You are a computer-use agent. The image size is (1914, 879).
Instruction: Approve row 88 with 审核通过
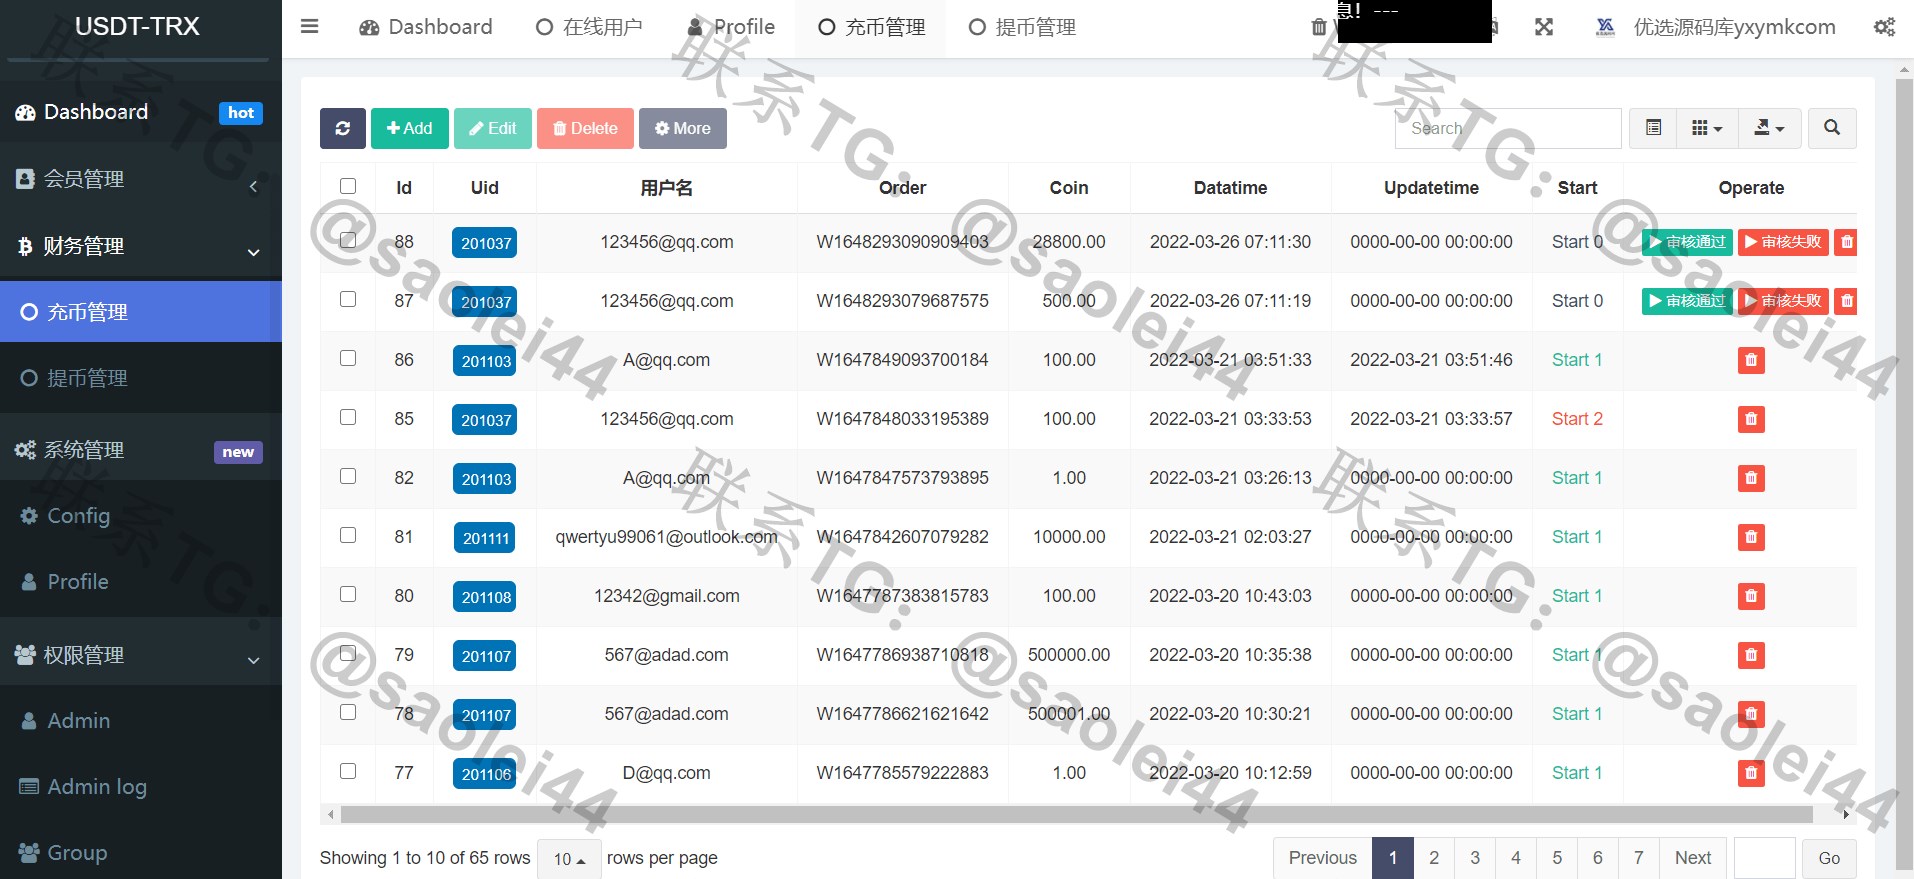pos(1687,242)
